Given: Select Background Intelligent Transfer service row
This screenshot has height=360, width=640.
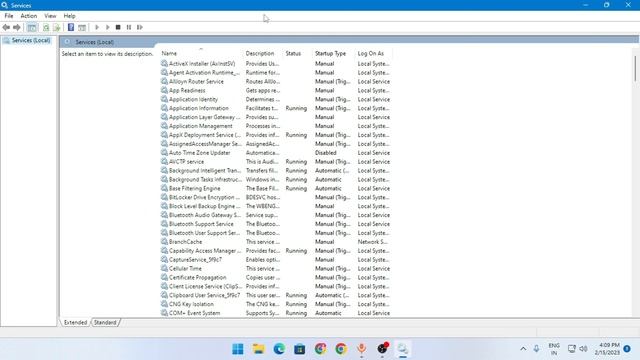Looking at the screenshot, I should [x=276, y=171].
